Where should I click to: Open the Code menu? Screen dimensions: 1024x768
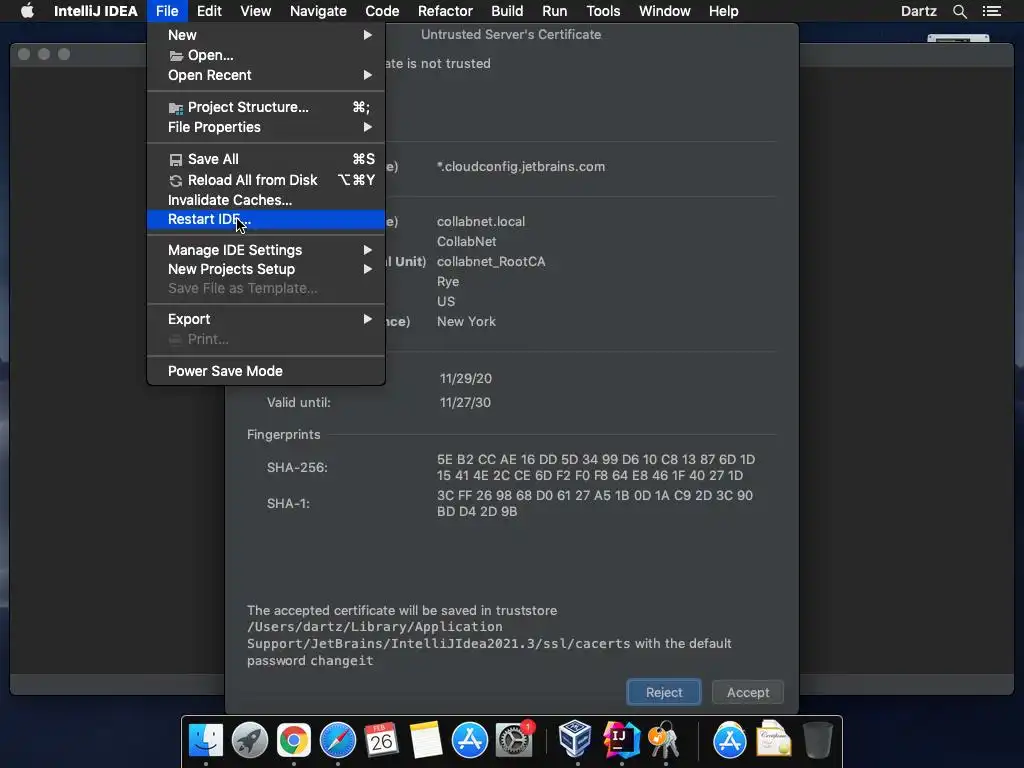(x=382, y=11)
